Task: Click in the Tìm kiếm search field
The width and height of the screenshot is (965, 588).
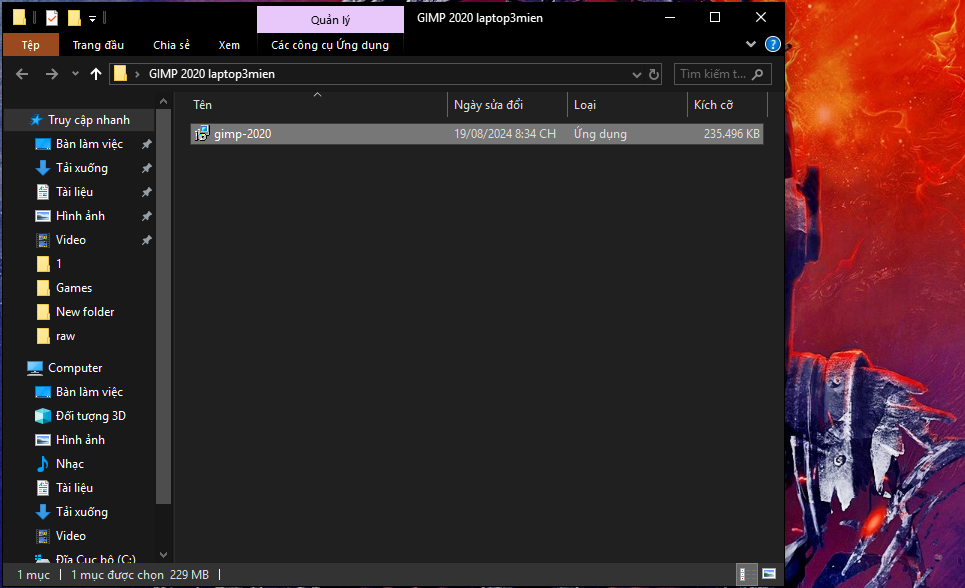Action: tap(712, 74)
